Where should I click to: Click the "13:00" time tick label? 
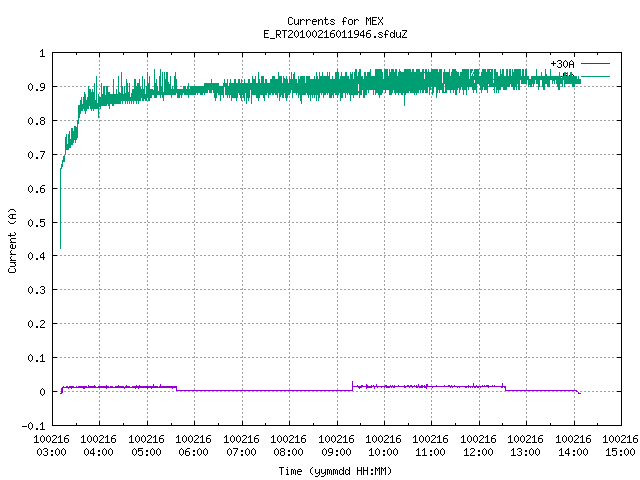click(x=525, y=452)
